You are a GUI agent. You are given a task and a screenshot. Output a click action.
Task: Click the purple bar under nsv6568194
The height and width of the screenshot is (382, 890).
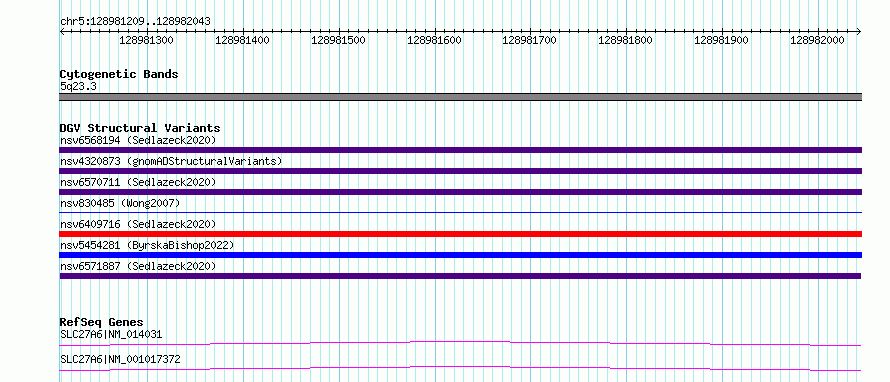coord(461,150)
